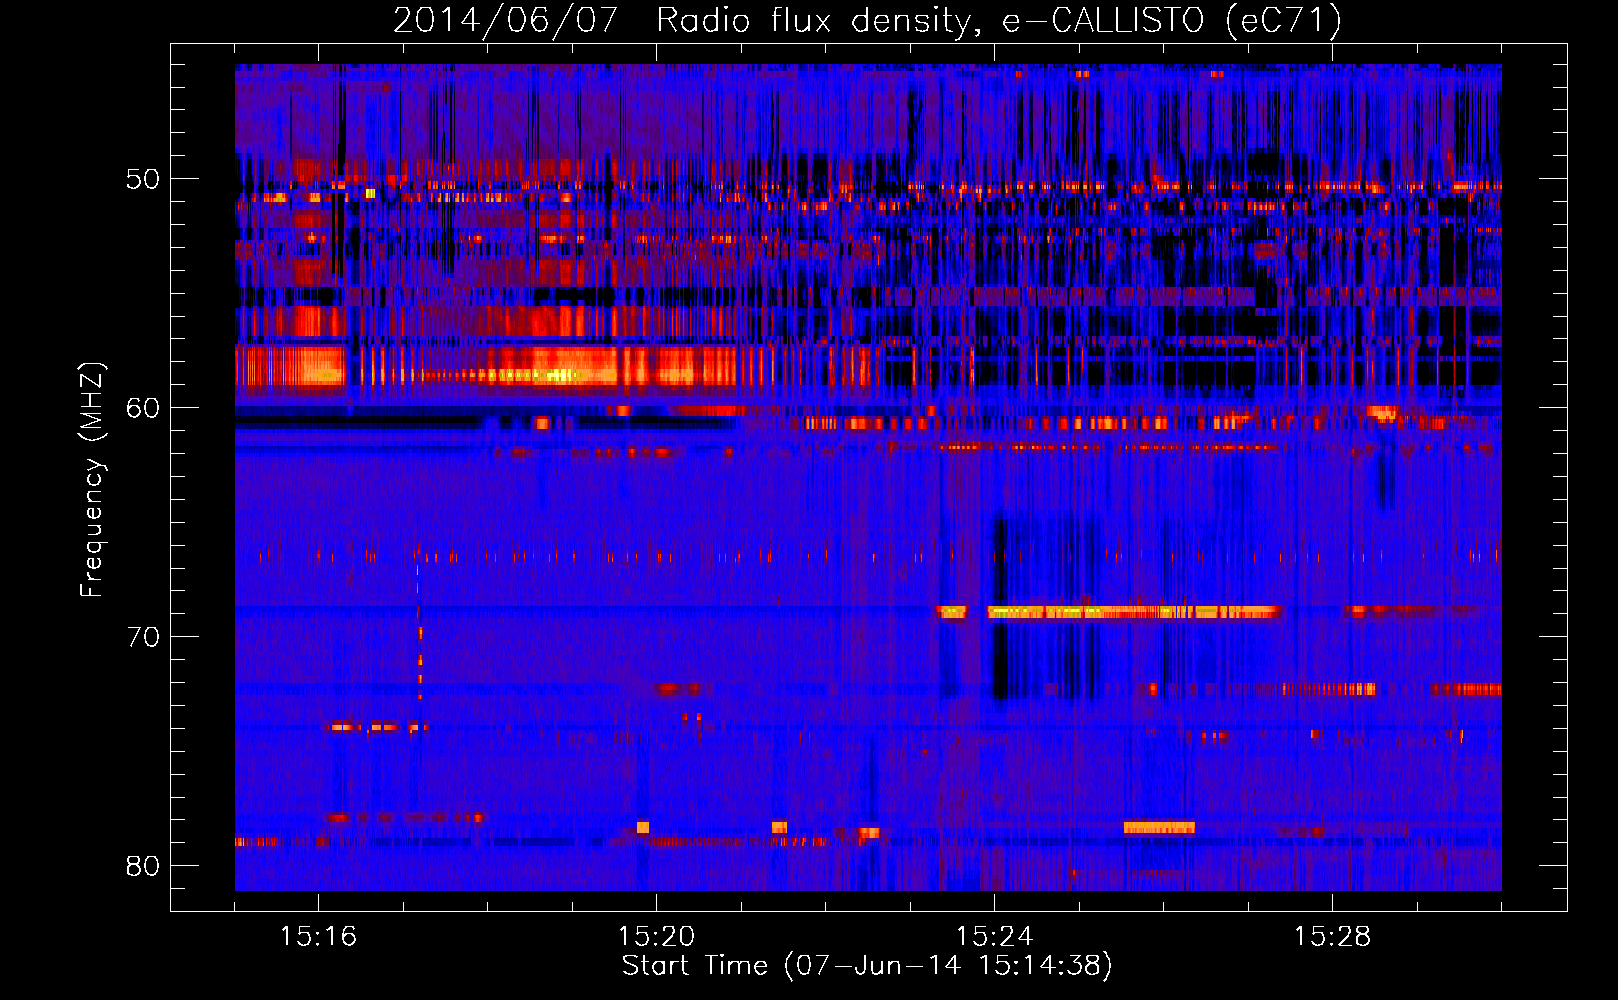Screen dimensions: 1618x1000
Task: Click the "Frequency (MHZ)" axis label
Action: 92,480
